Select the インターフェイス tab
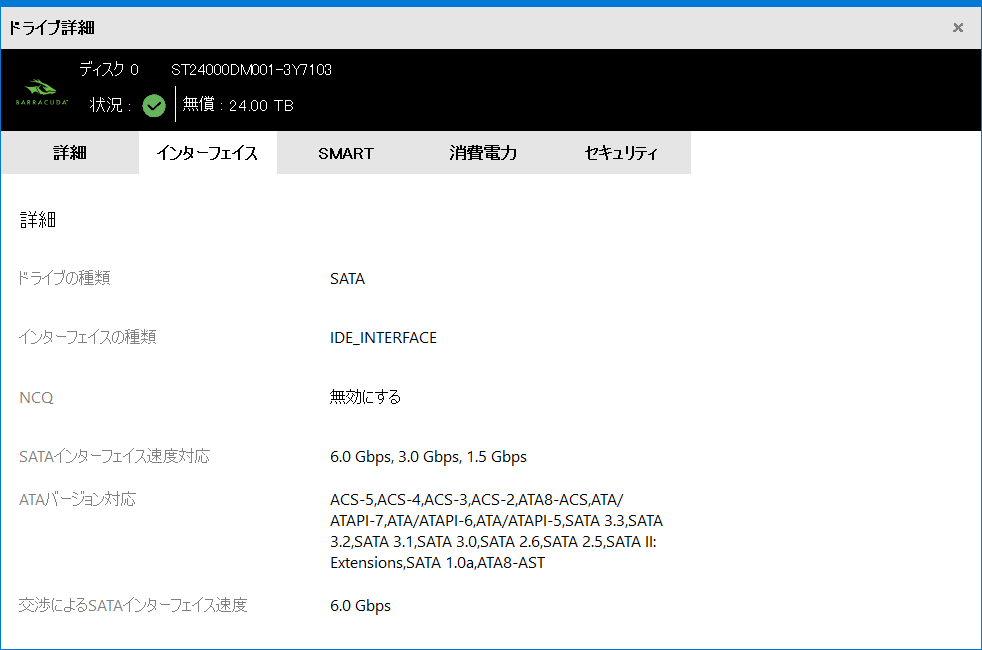982x650 pixels. click(207, 153)
